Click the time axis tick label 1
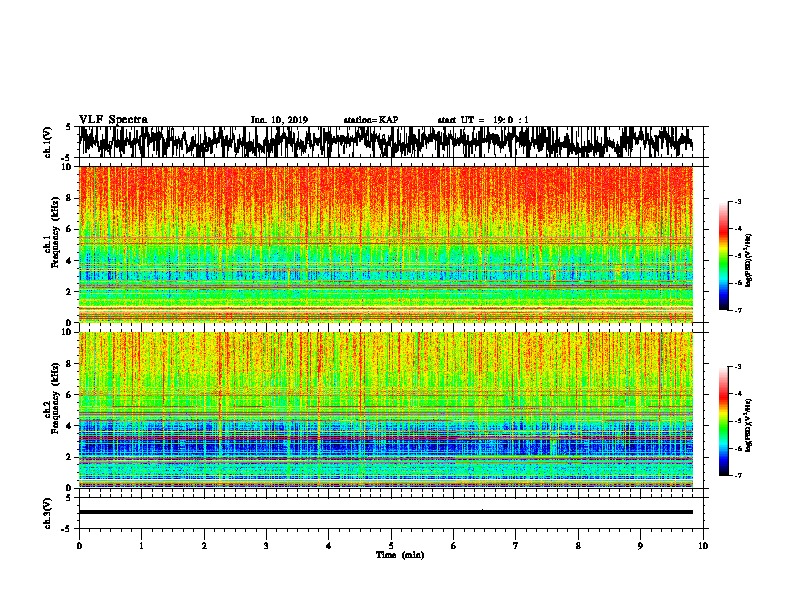 coord(141,546)
